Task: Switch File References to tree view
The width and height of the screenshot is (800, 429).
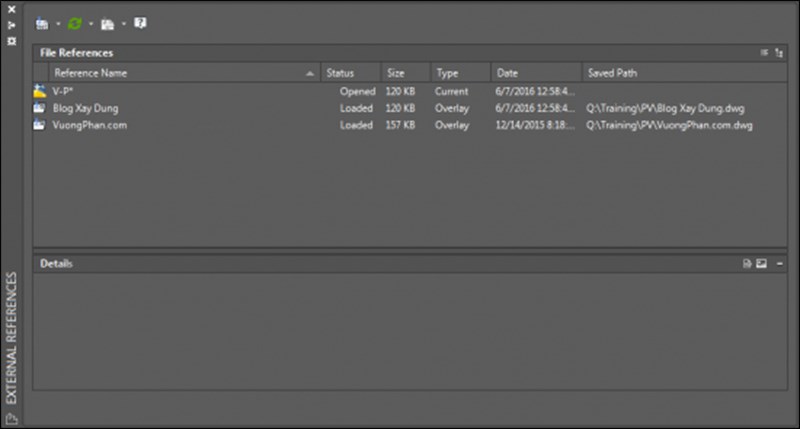Action: coord(778,52)
